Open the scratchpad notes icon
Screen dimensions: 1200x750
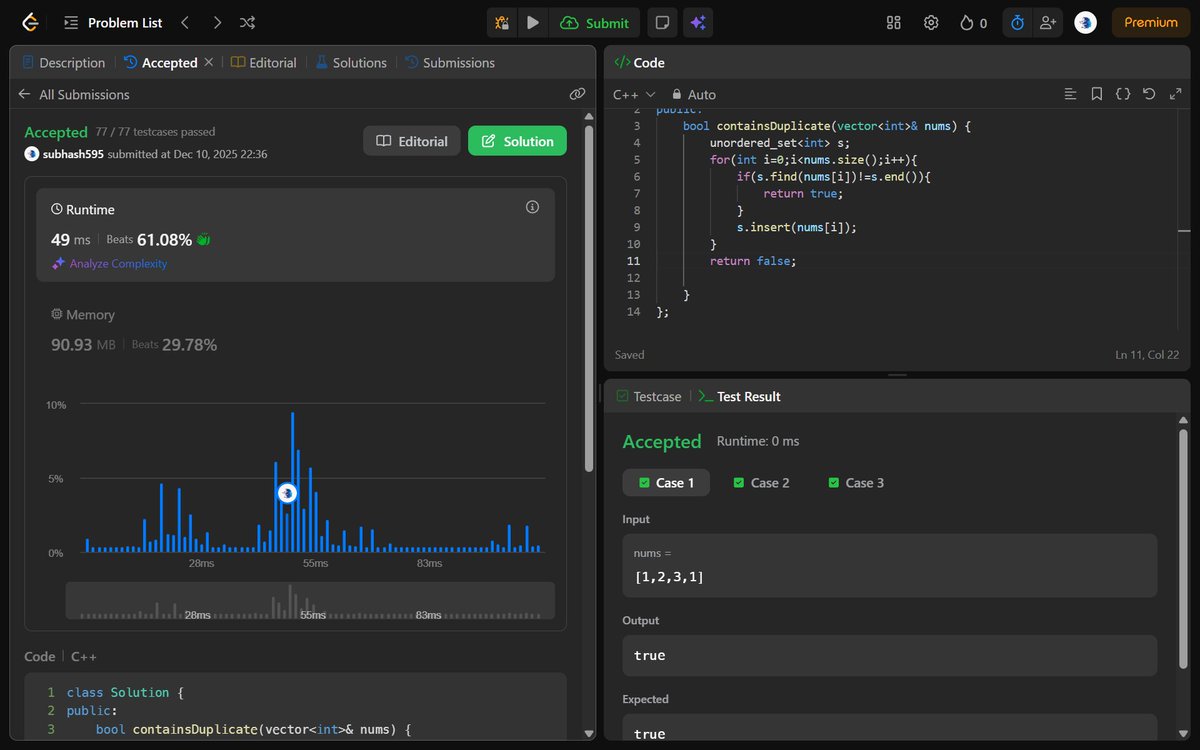(662, 22)
